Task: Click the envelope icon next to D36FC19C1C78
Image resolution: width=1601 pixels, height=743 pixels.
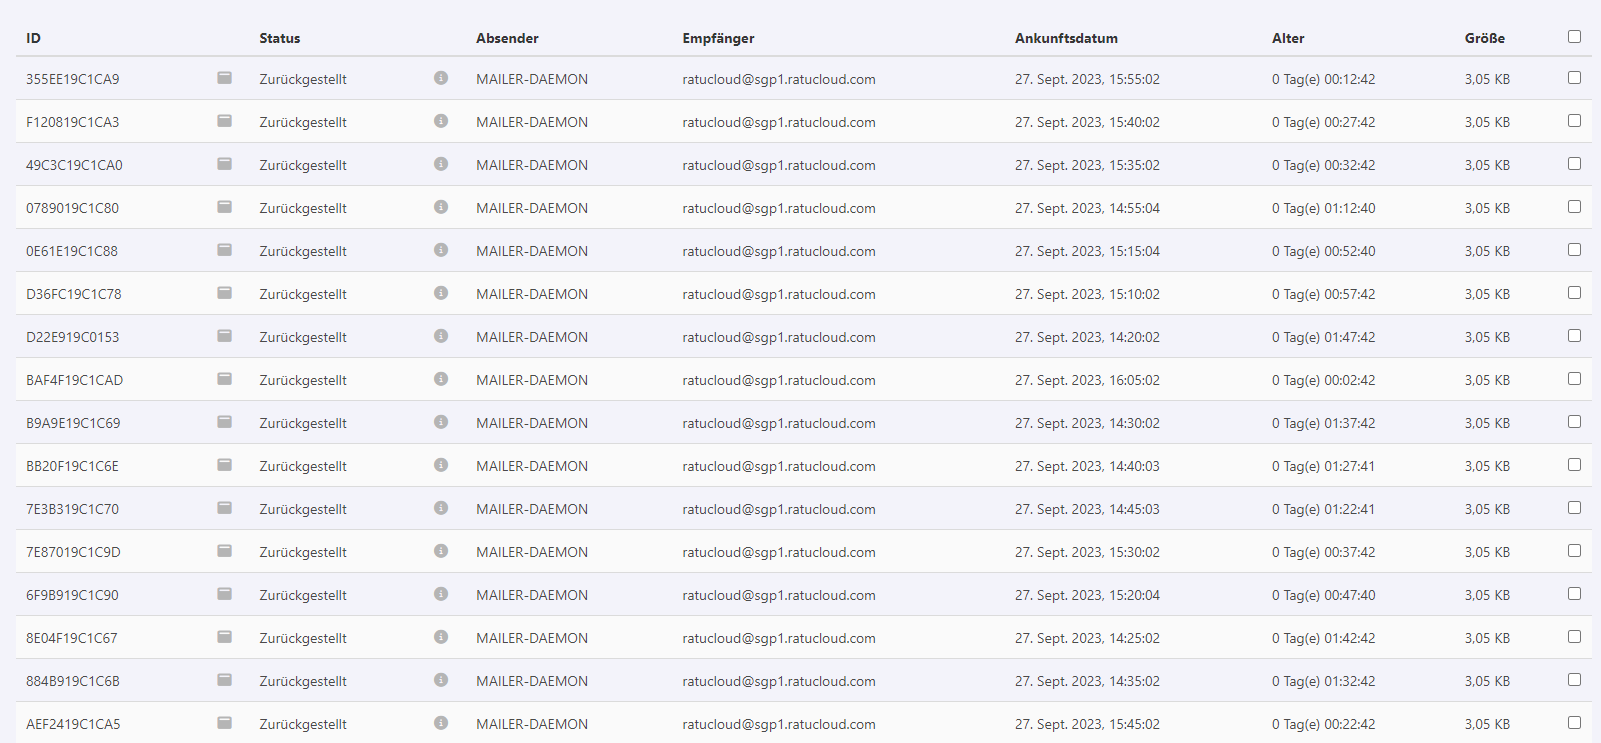Action: click(x=224, y=293)
